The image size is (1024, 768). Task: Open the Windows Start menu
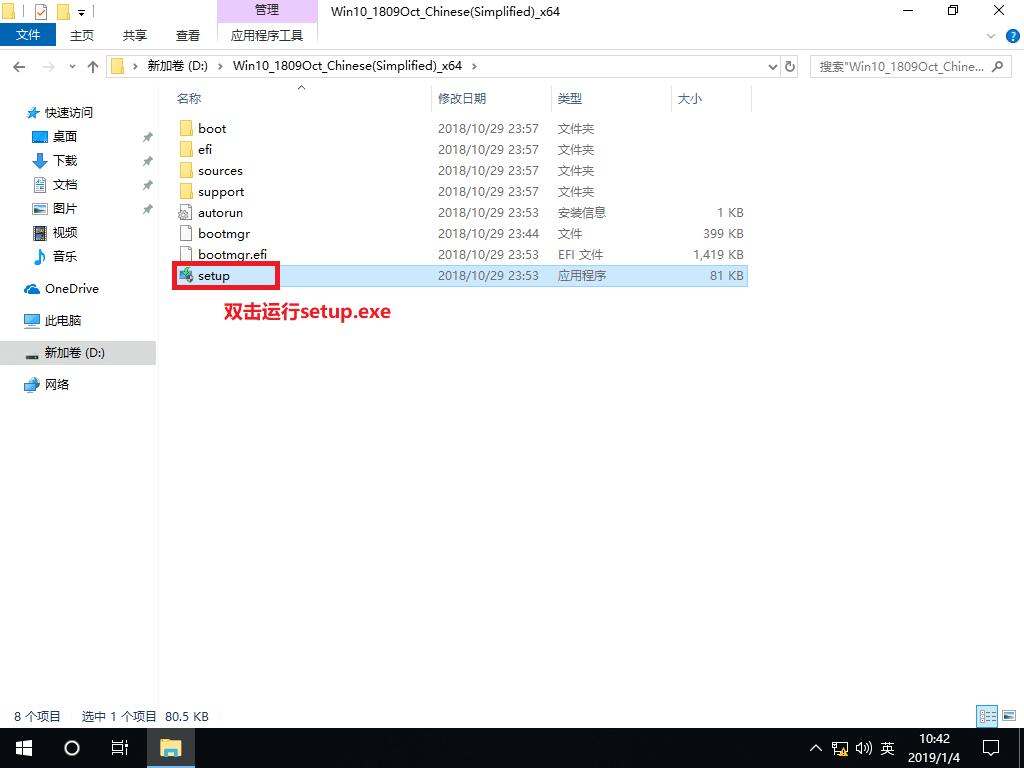pyautogui.click(x=24, y=748)
